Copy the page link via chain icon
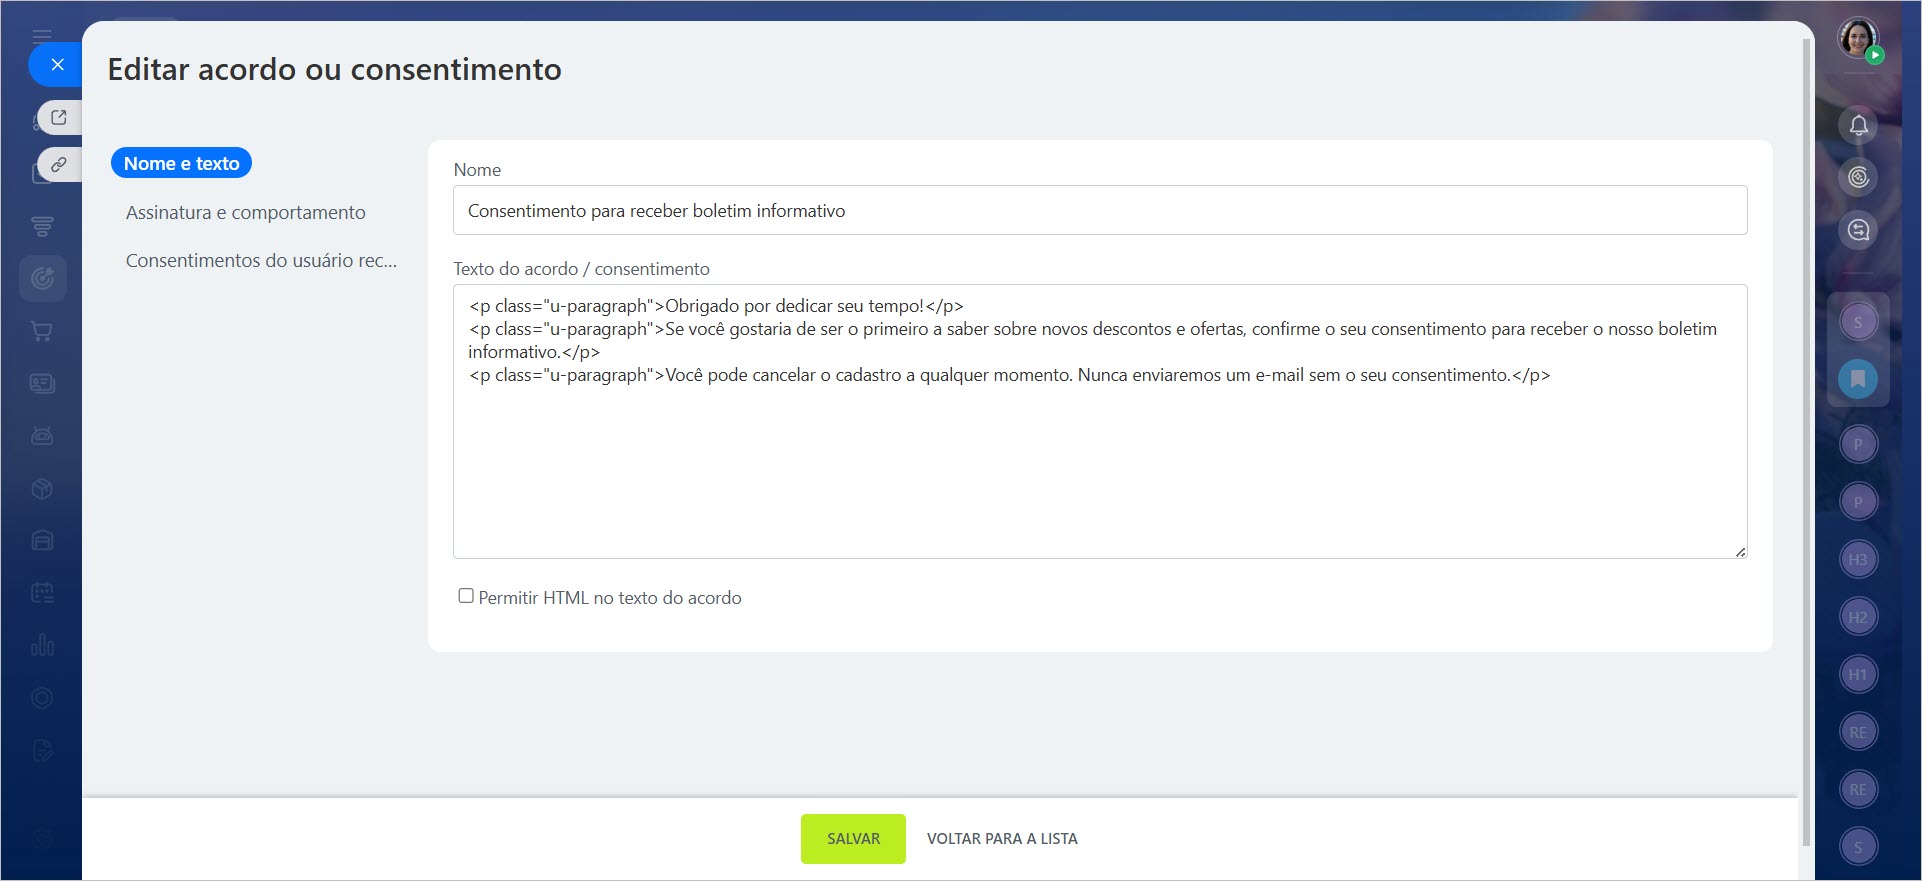 tap(59, 164)
